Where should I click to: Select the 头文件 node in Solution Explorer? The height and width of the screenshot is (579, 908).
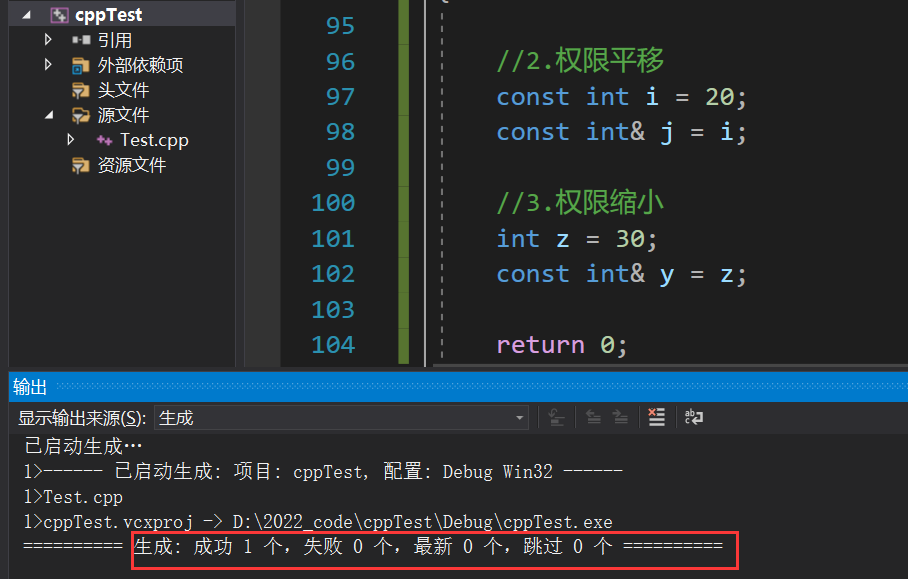[124, 89]
